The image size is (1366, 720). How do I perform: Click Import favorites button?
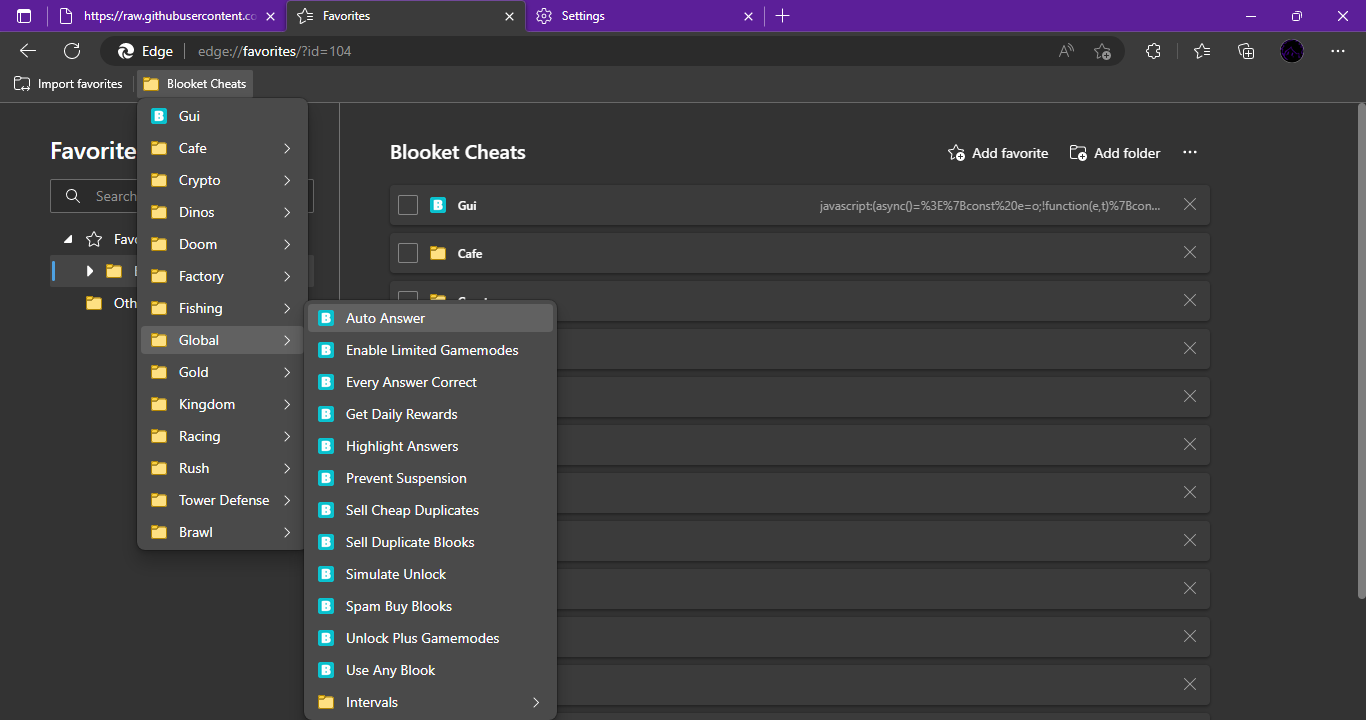click(68, 84)
